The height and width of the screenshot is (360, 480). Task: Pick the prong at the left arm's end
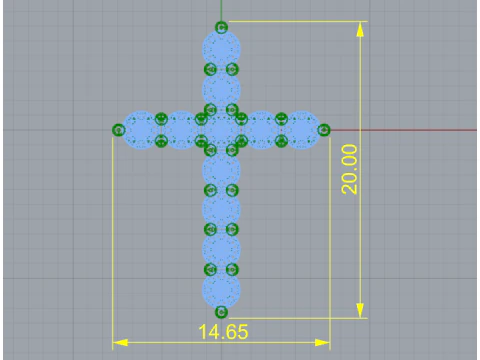pyautogui.click(x=118, y=130)
